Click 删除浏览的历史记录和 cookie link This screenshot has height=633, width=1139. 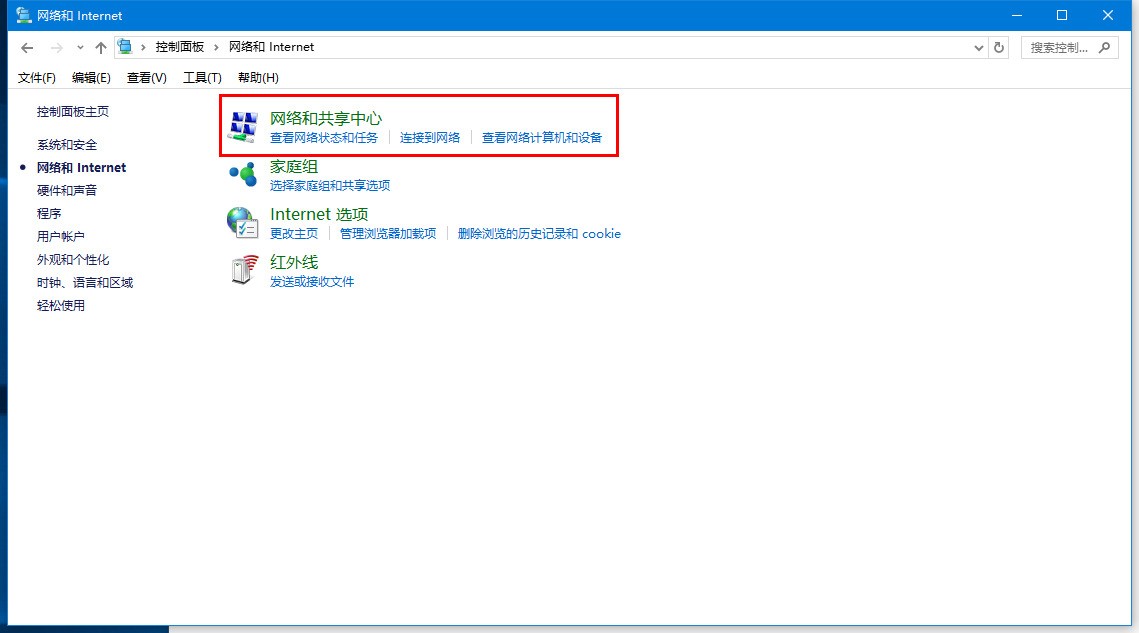pos(539,234)
